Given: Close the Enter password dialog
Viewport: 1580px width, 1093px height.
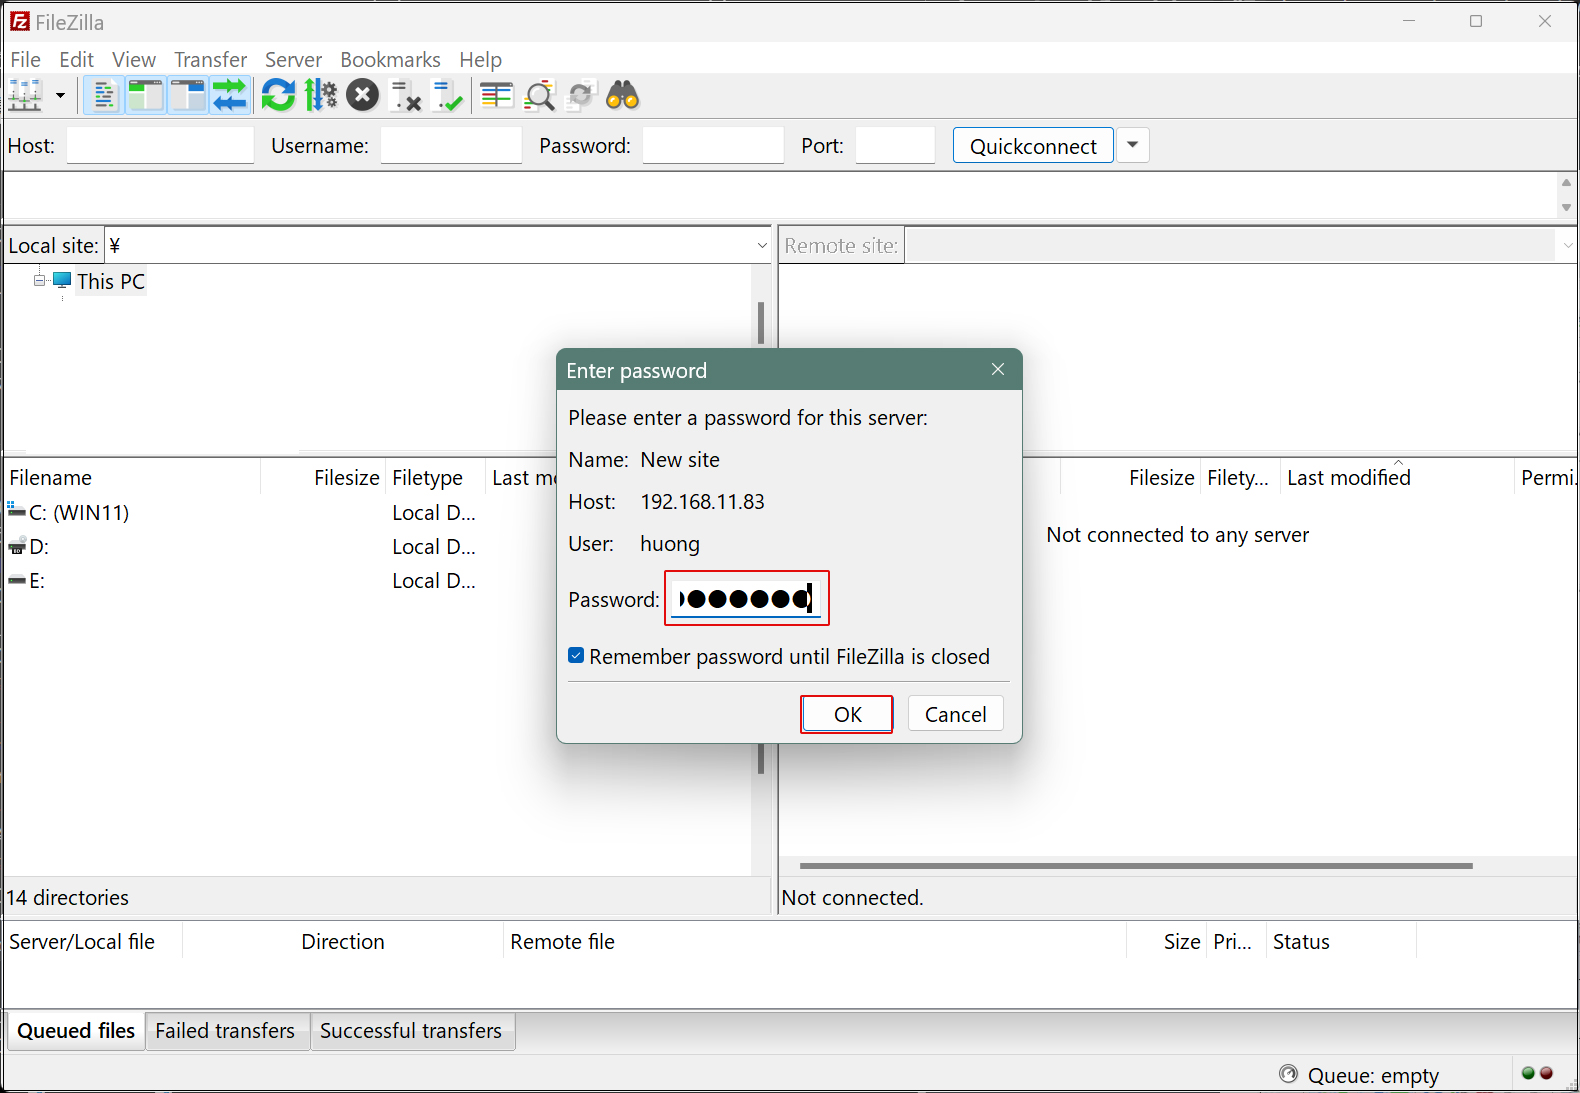Looking at the screenshot, I should coord(998,369).
